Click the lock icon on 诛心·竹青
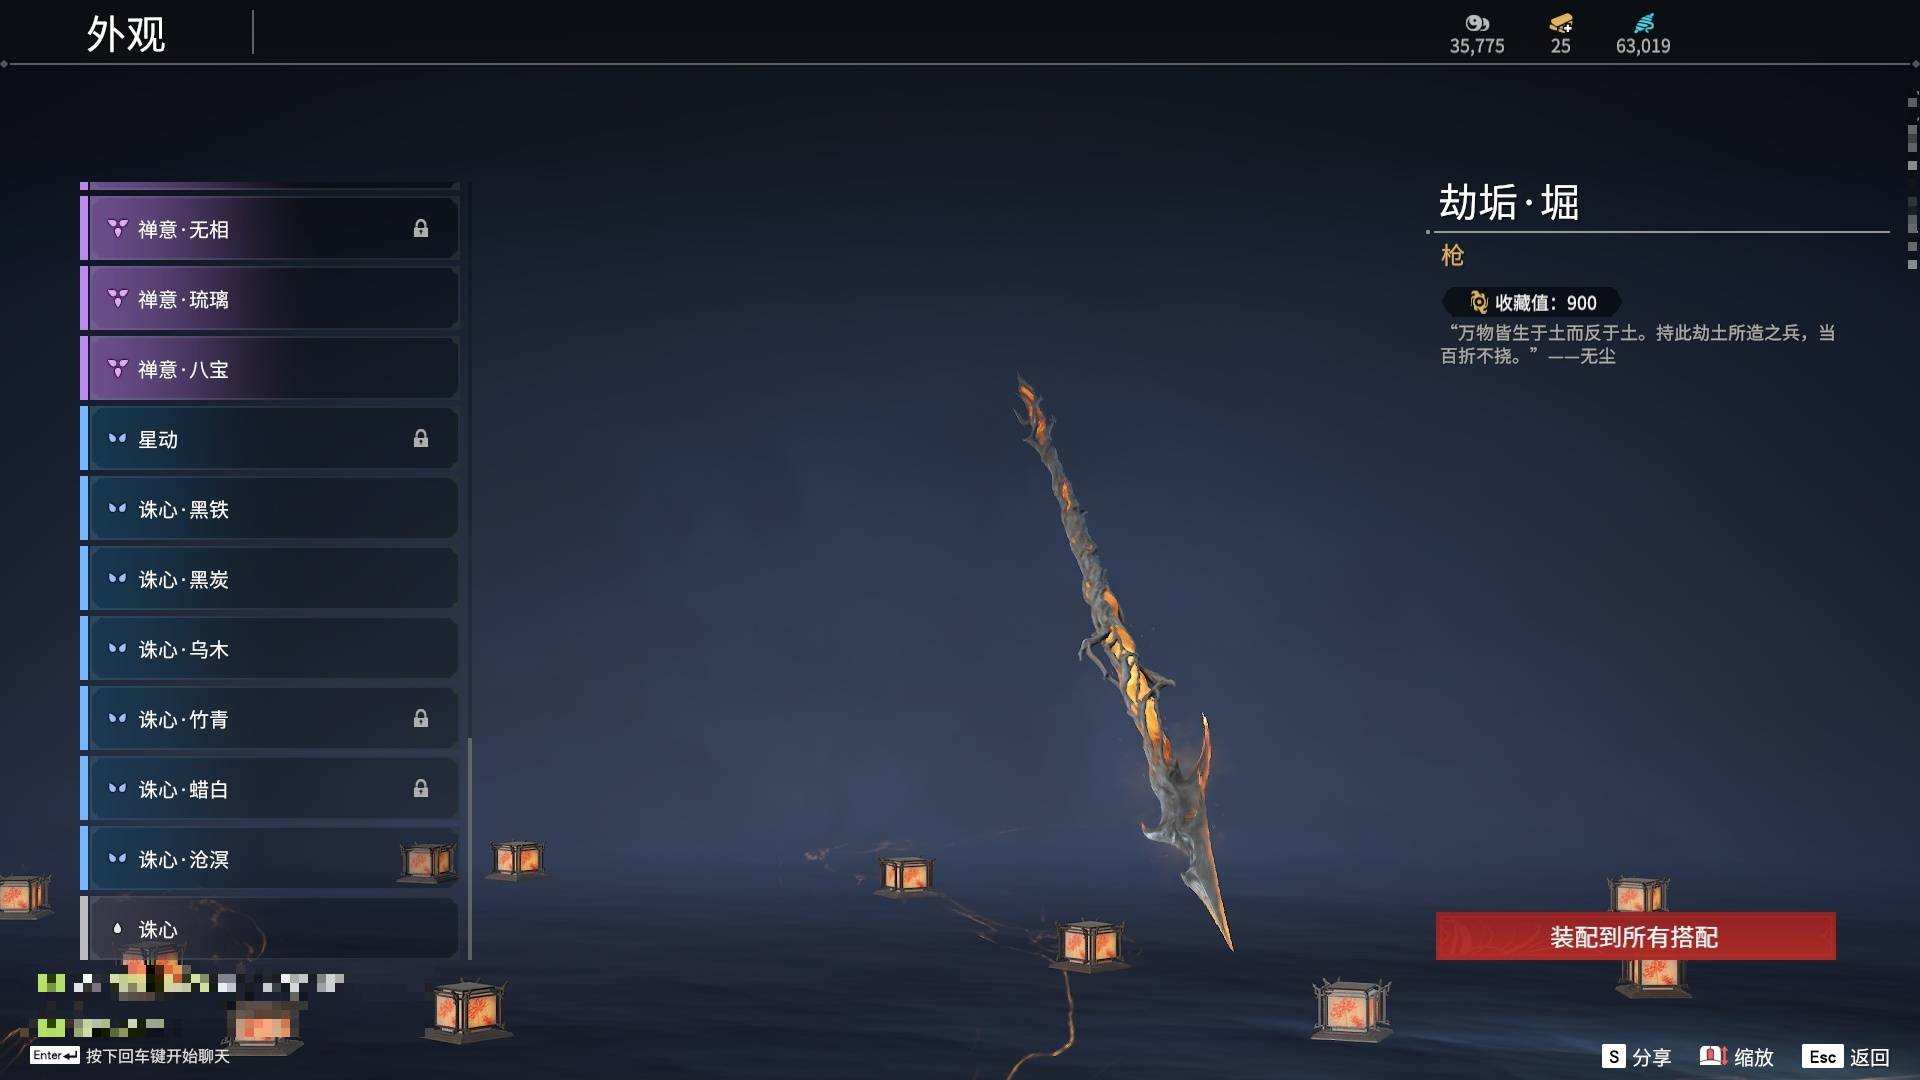The width and height of the screenshot is (1920, 1080). click(421, 719)
